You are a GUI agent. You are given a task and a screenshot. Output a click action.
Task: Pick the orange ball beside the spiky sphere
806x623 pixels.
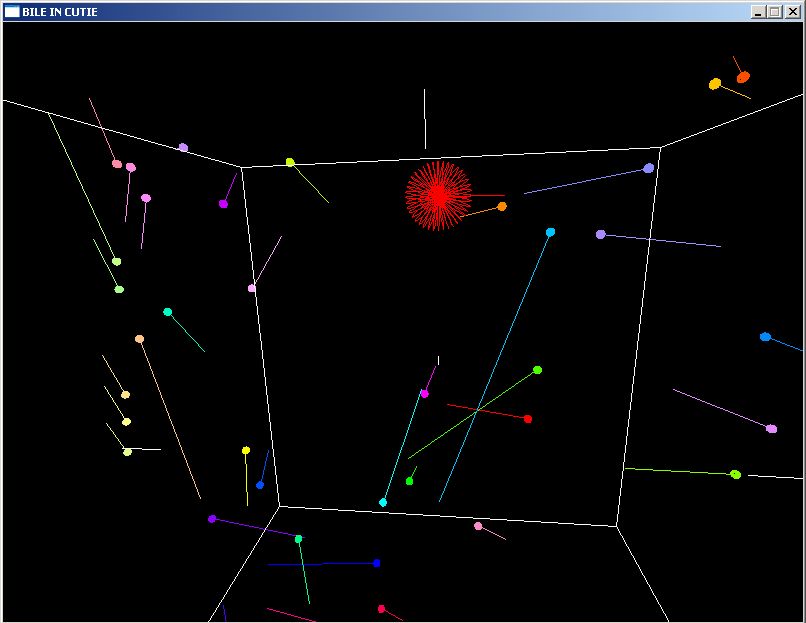click(x=502, y=207)
